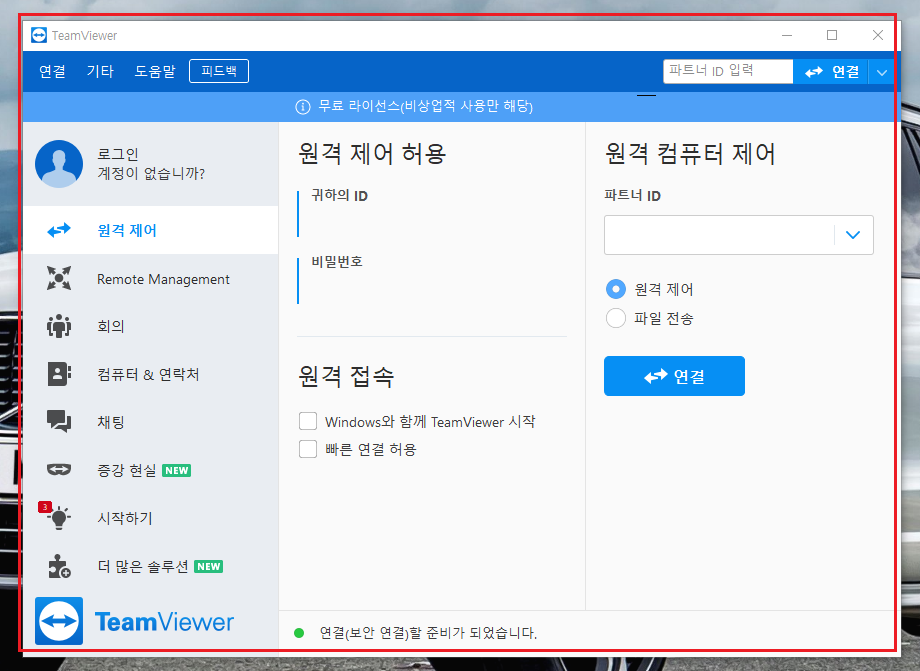Image resolution: width=920 pixels, height=671 pixels.
Task: Click the 로그인 link
Action: pyautogui.click(x=118, y=154)
